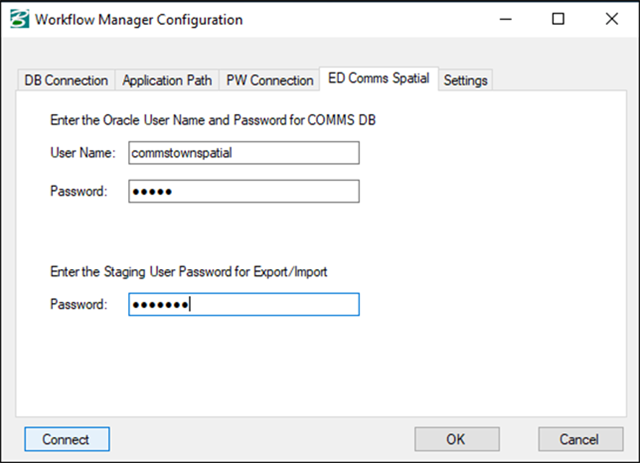Select the PW Connection tab
This screenshot has height=463, width=640.
269,80
